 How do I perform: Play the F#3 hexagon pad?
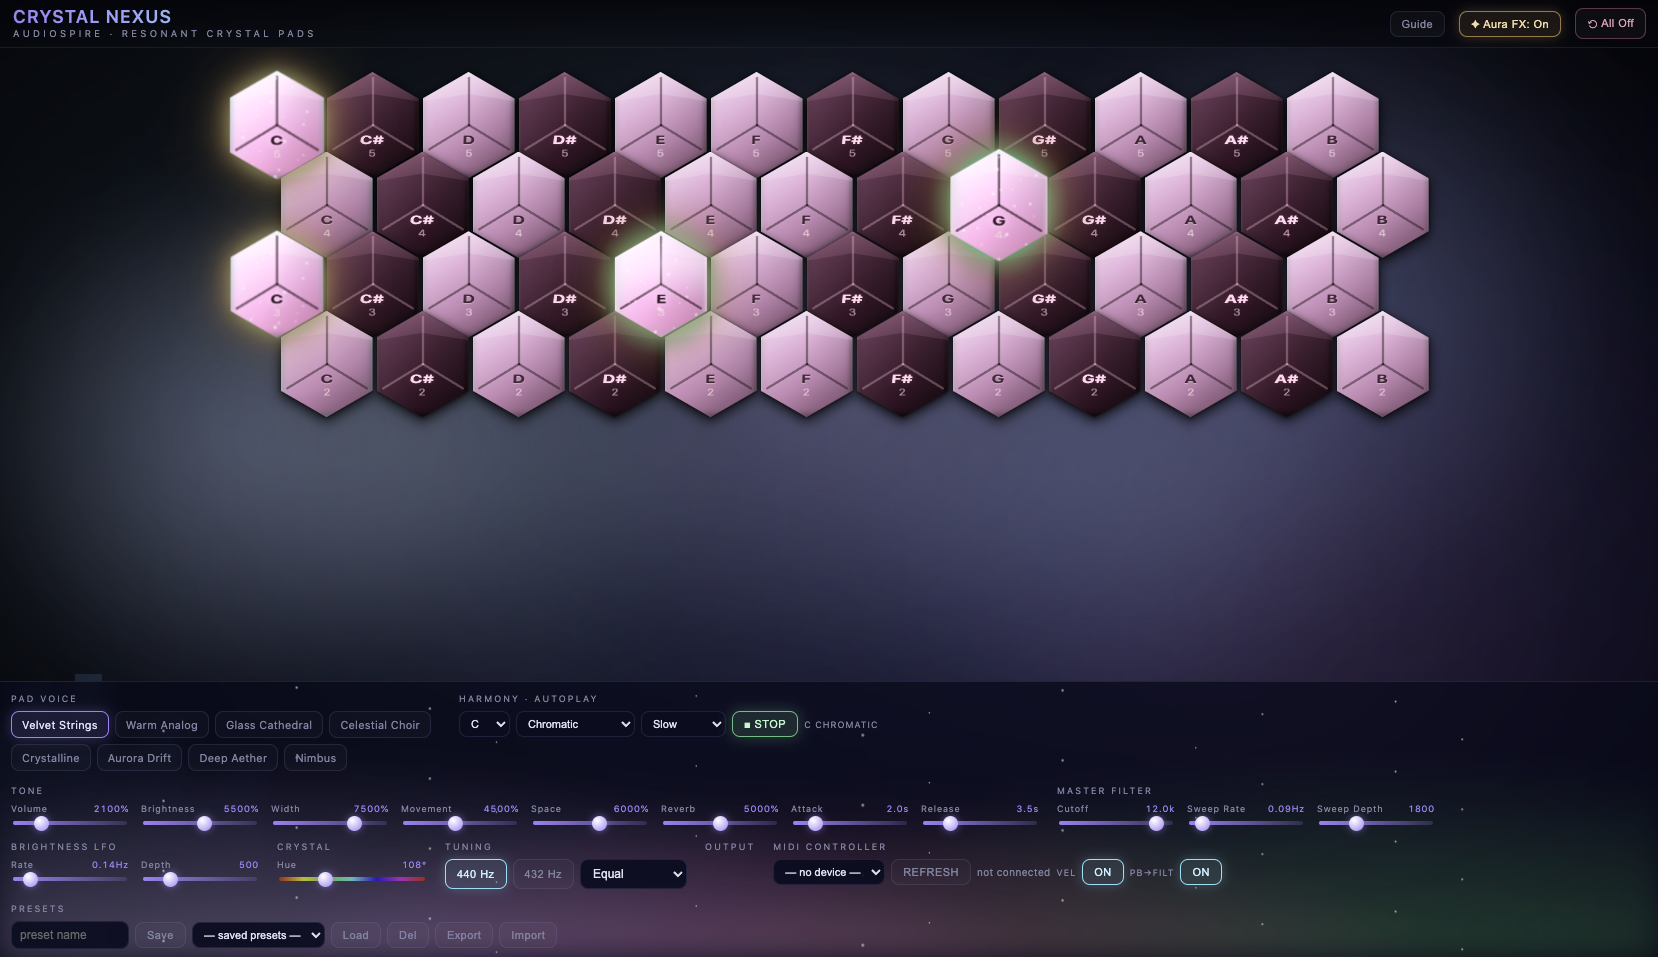pyautogui.click(x=852, y=284)
